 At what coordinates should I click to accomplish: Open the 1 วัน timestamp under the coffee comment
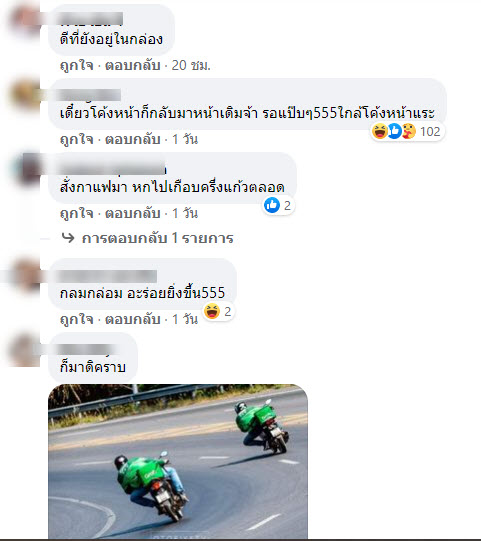(185, 213)
